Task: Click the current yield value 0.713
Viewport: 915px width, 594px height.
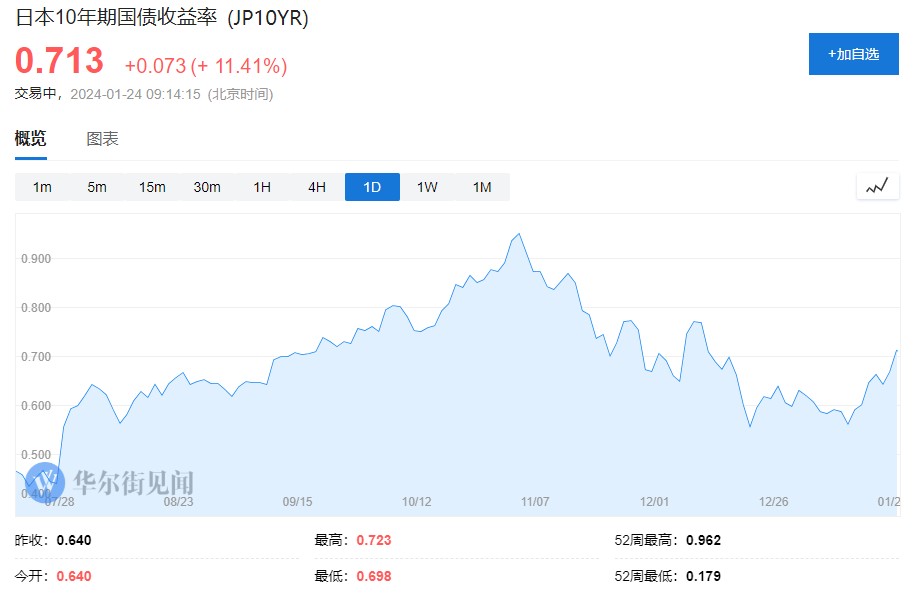Action: [59, 62]
